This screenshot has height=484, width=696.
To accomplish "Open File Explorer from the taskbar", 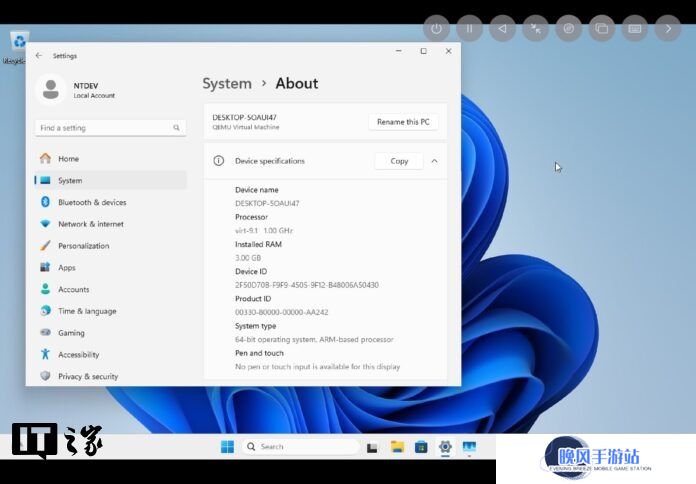I will [x=397, y=447].
